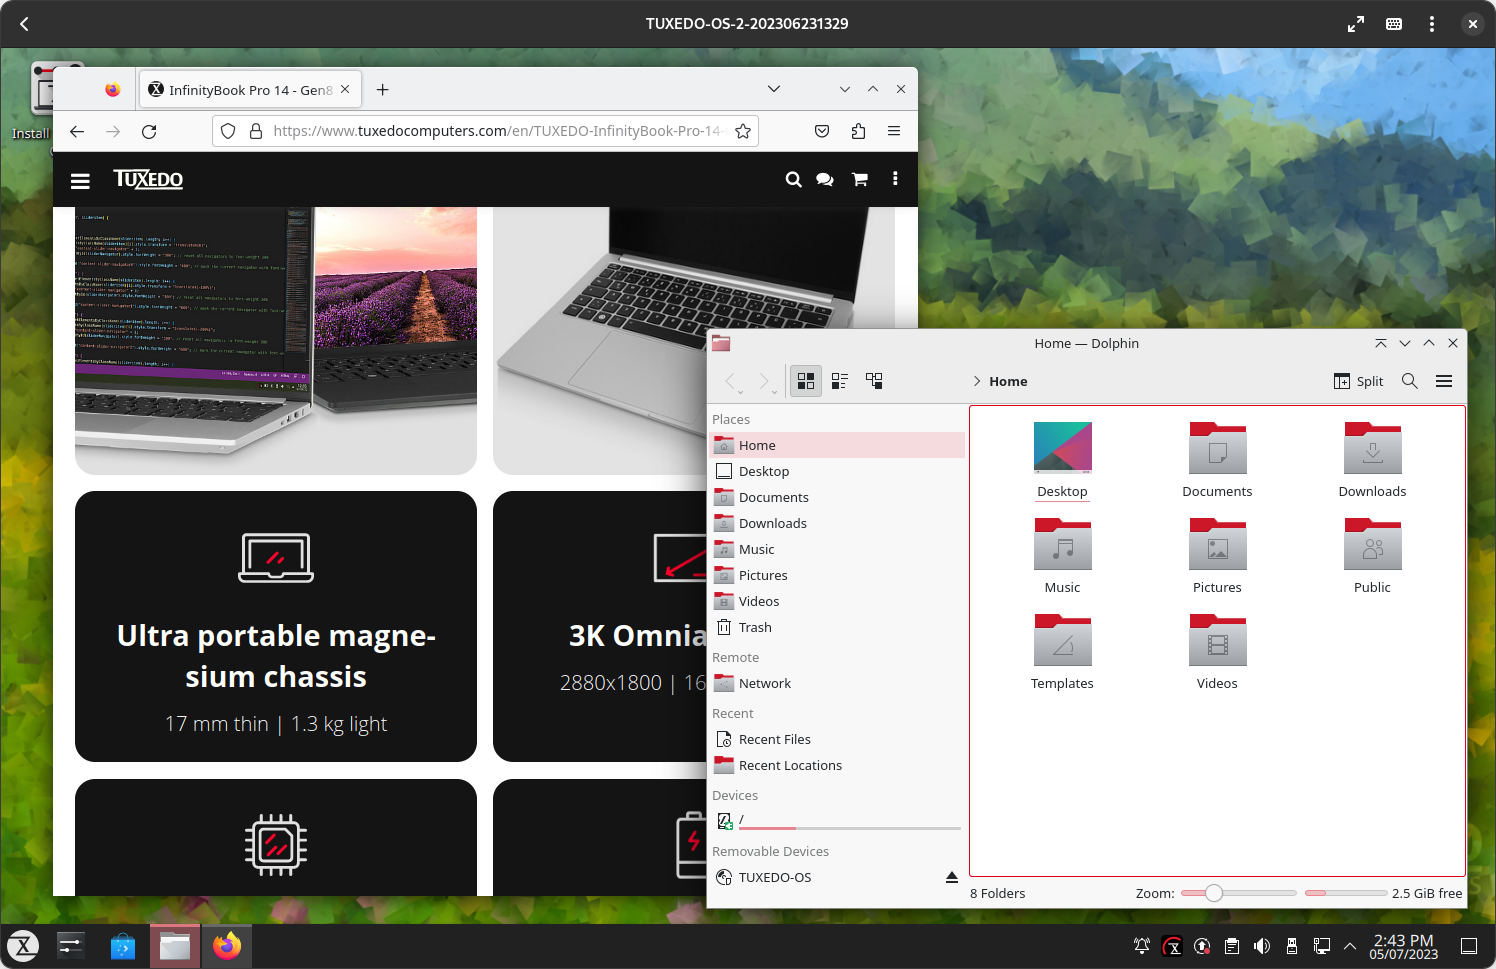Select Downloads folder icon in file view
This screenshot has height=969, width=1496.
click(x=1372, y=447)
